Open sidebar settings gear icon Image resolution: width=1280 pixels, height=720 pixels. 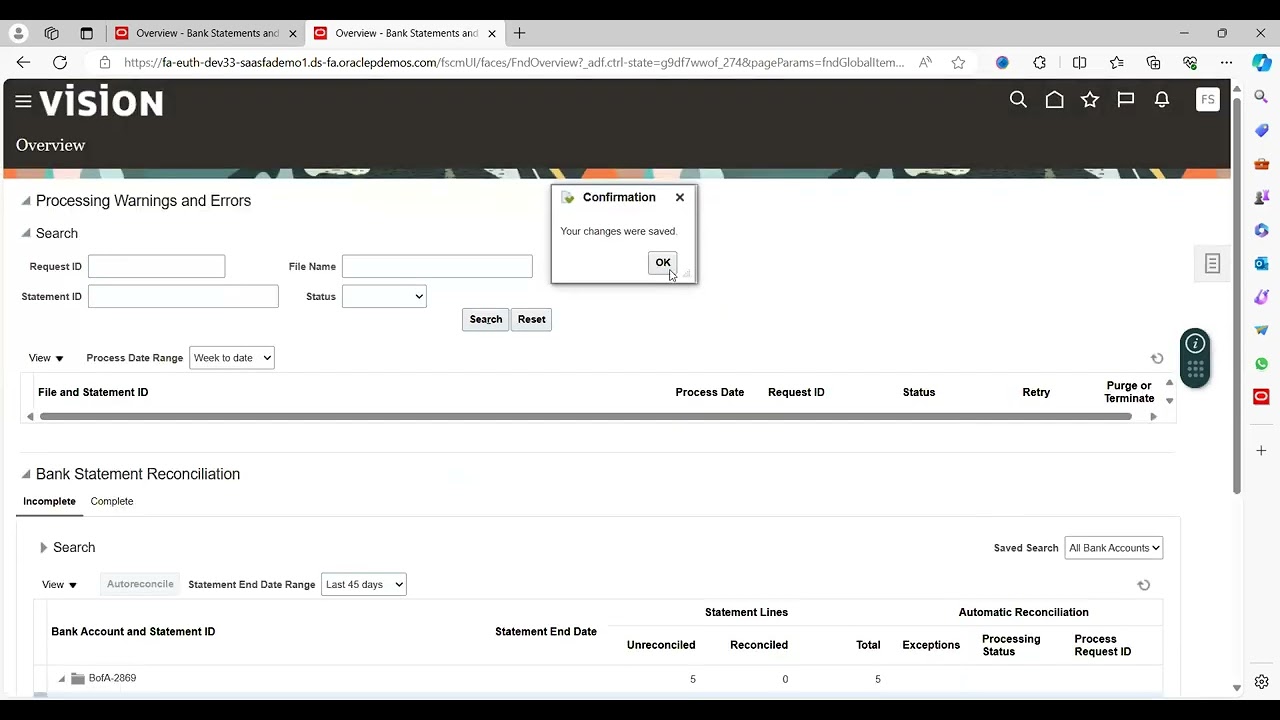coord(1261,682)
